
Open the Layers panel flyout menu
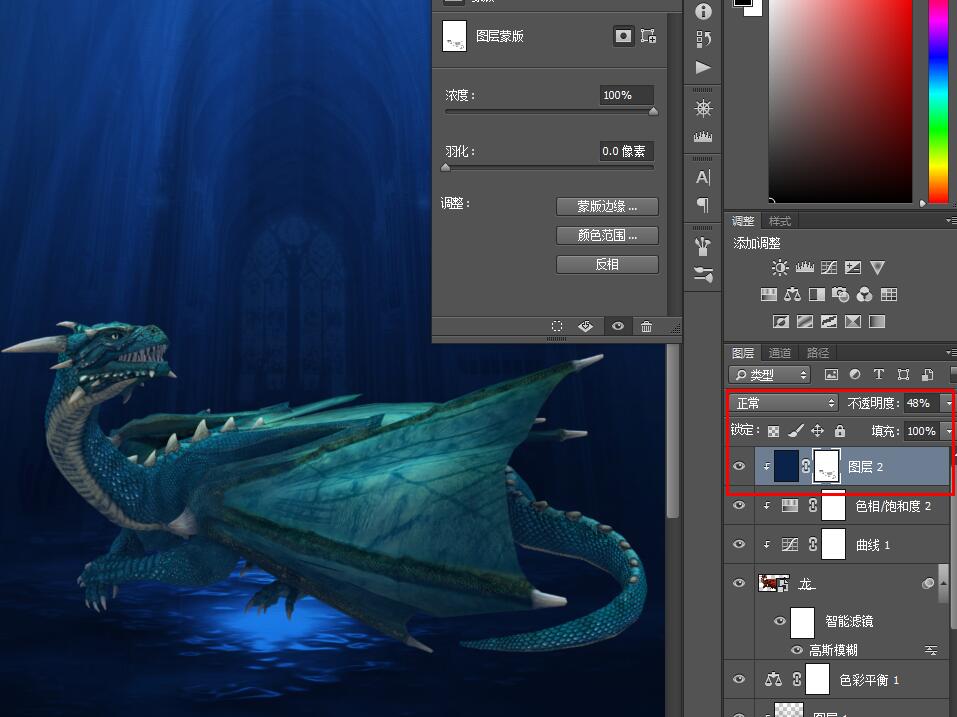click(950, 353)
